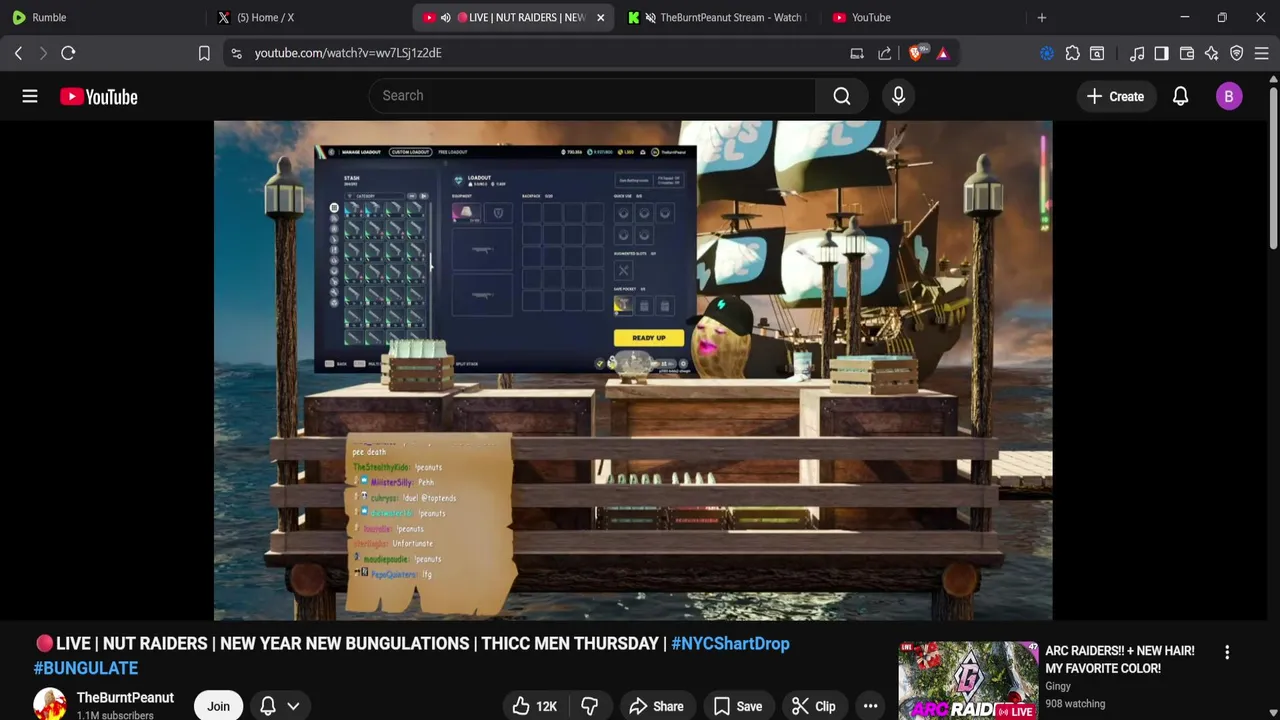View site information icon in address bar
The image size is (1280, 720).
(x=236, y=53)
